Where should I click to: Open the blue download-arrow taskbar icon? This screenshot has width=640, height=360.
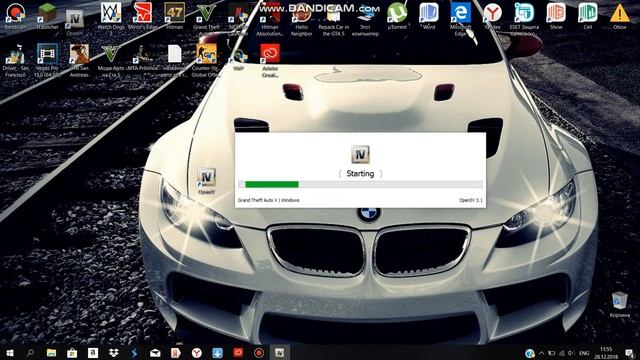pos(218,353)
